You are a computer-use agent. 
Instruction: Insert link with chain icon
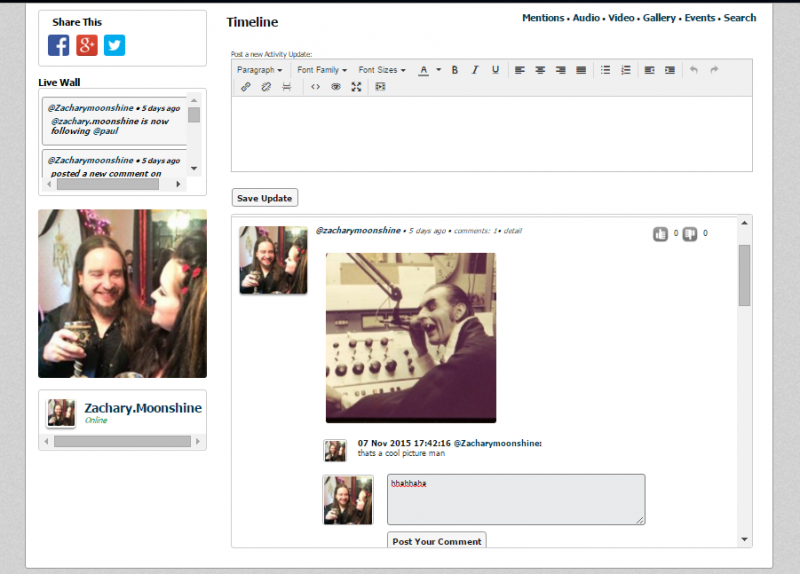click(x=245, y=87)
